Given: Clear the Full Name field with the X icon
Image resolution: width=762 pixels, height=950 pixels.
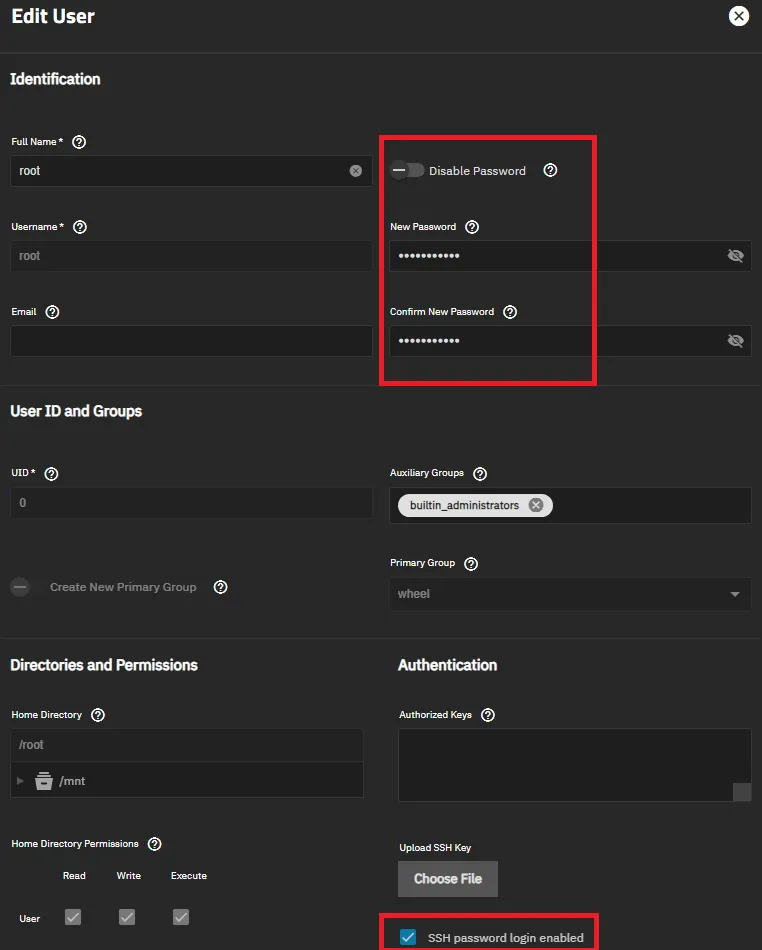Looking at the screenshot, I should click(x=356, y=171).
